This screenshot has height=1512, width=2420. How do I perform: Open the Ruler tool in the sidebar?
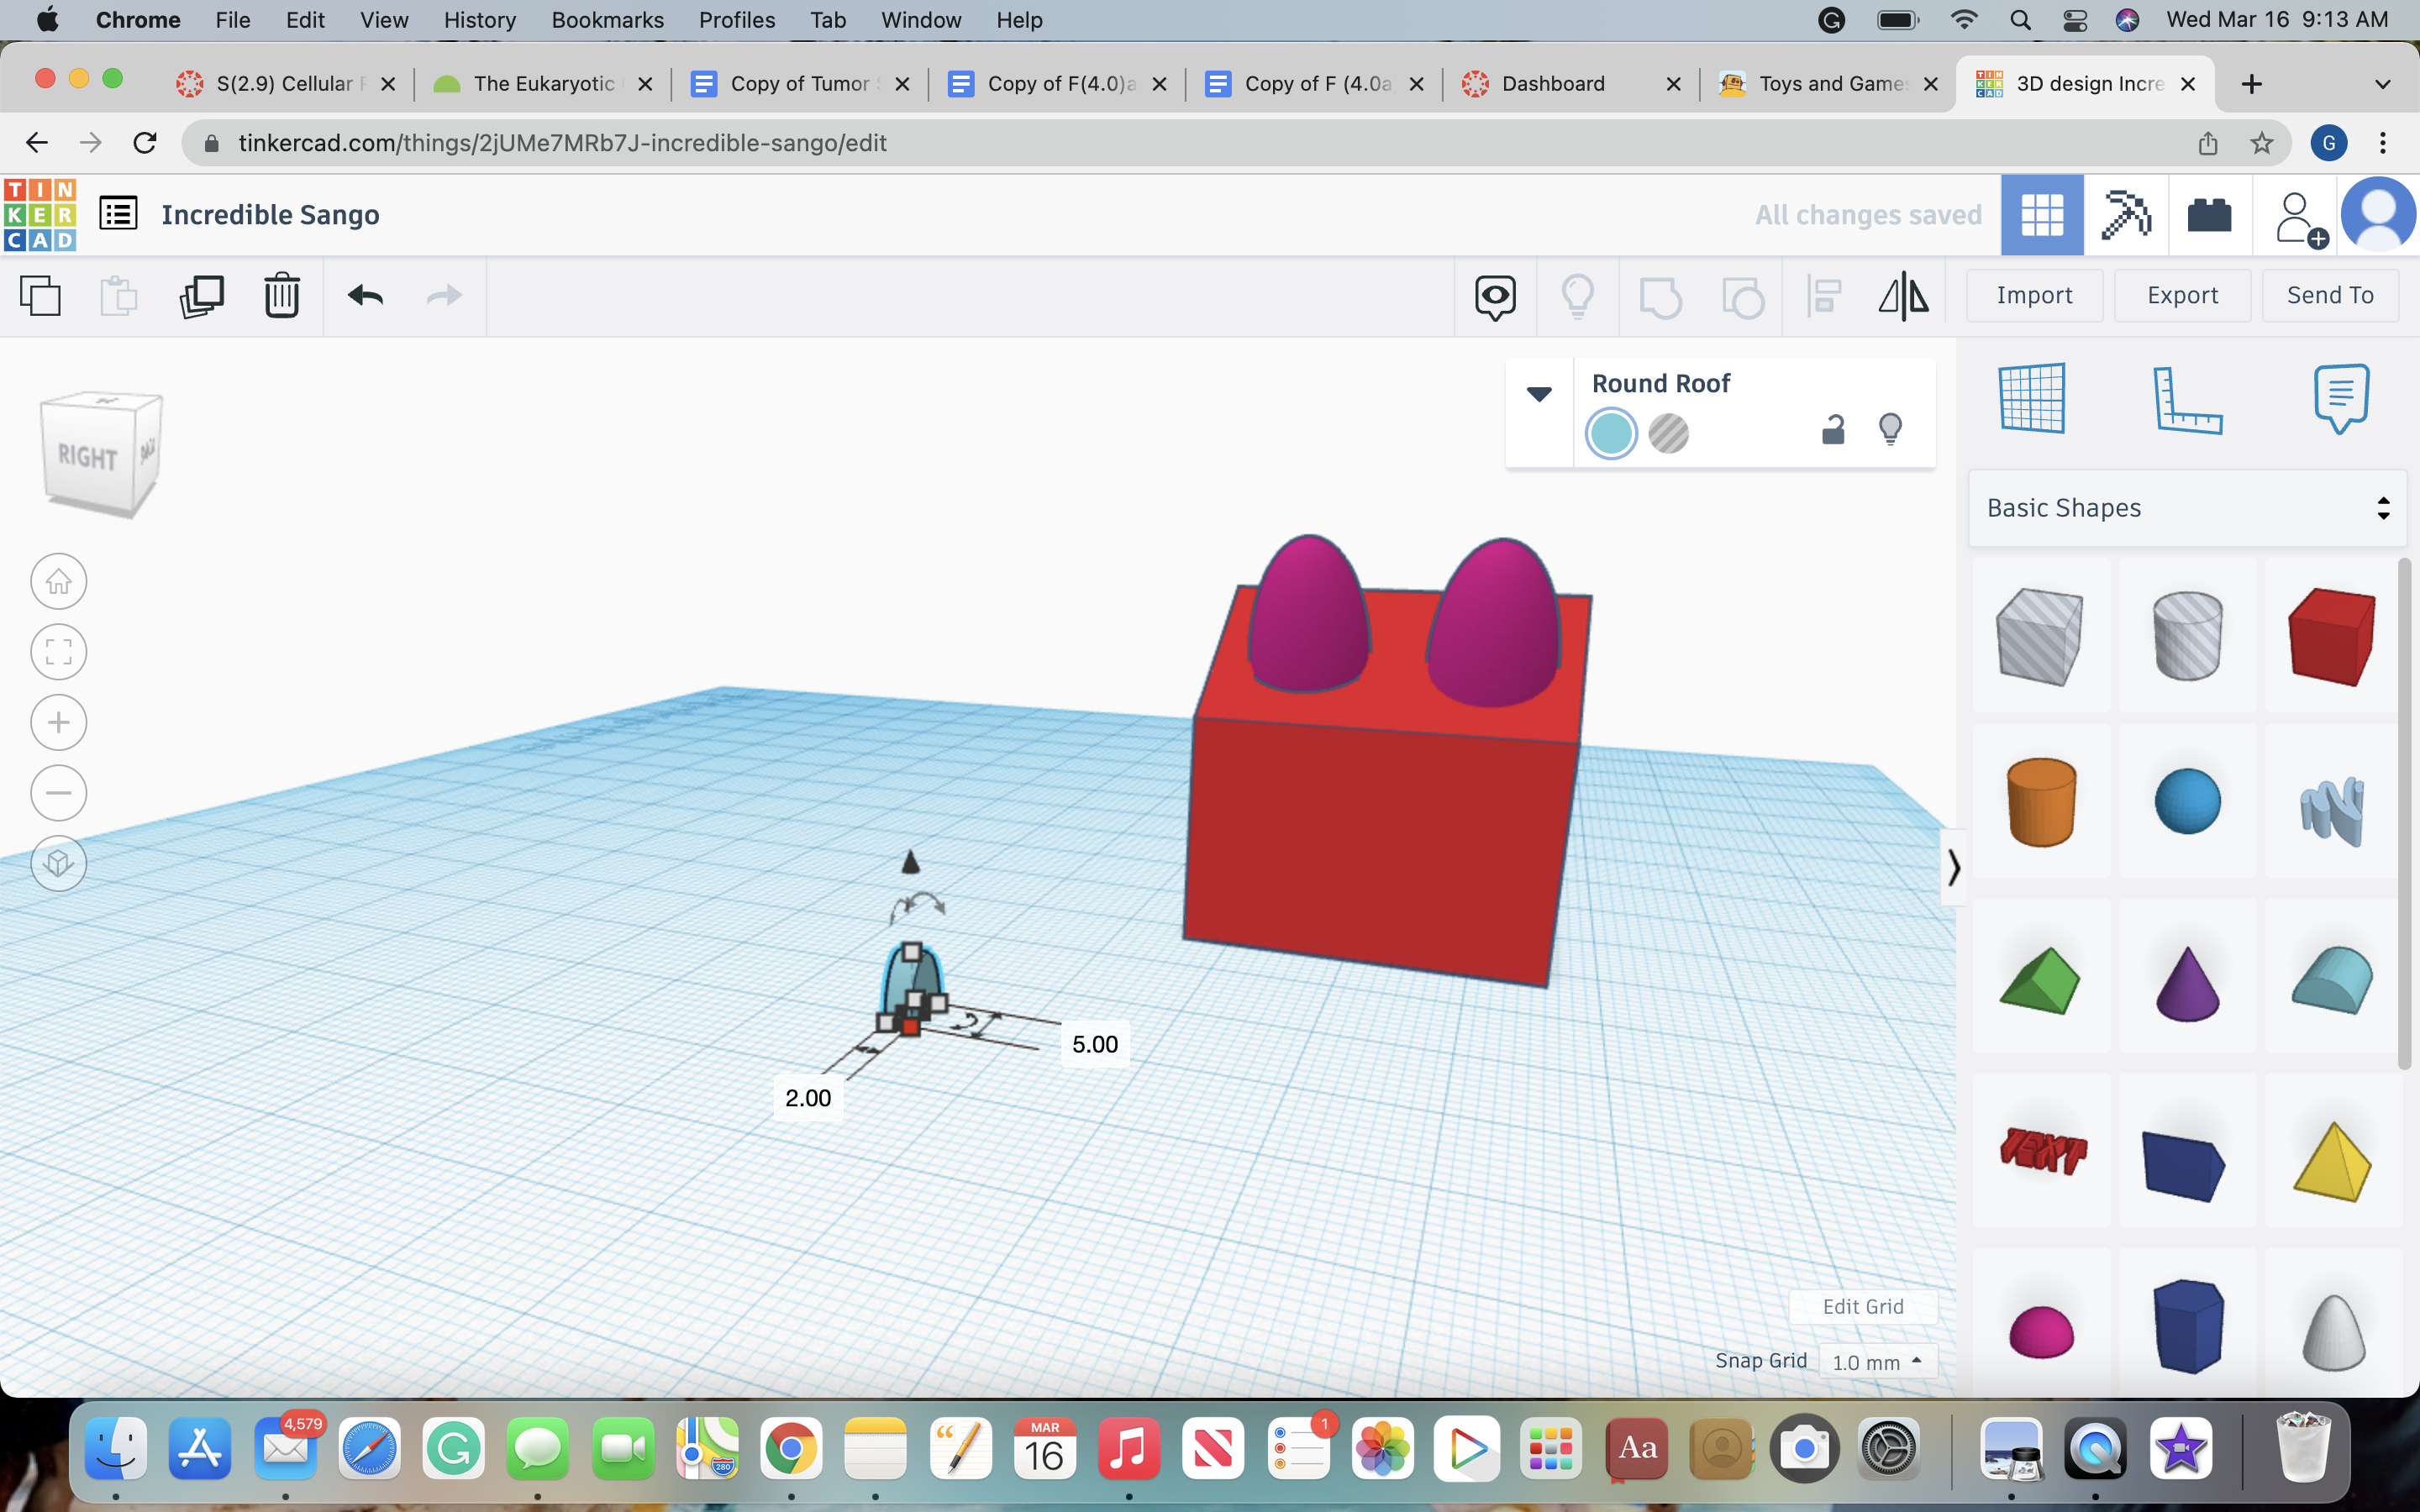(2186, 400)
